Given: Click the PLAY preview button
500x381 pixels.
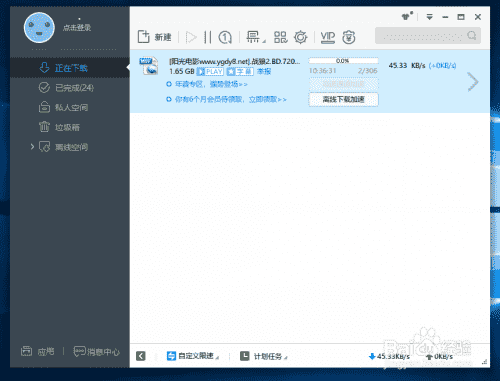Looking at the screenshot, I should [x=210, y=71].
